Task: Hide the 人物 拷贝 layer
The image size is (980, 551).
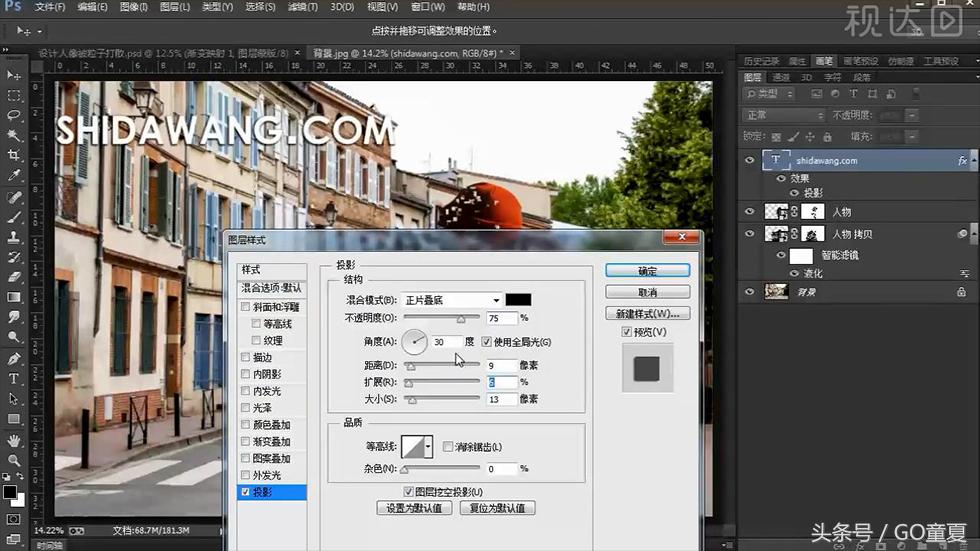Action: pyautogui.click(x=749, y=234)
